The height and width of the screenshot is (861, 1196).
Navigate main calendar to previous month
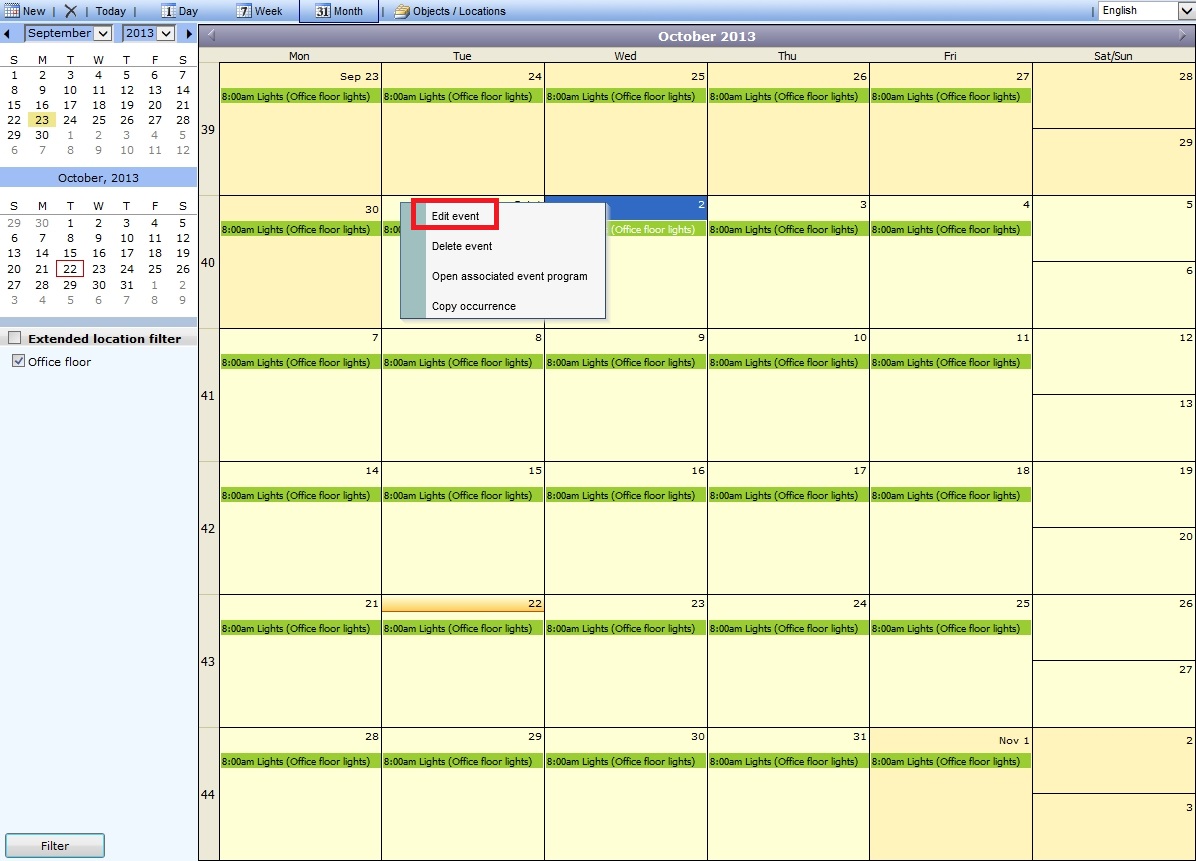pos(211,36)
